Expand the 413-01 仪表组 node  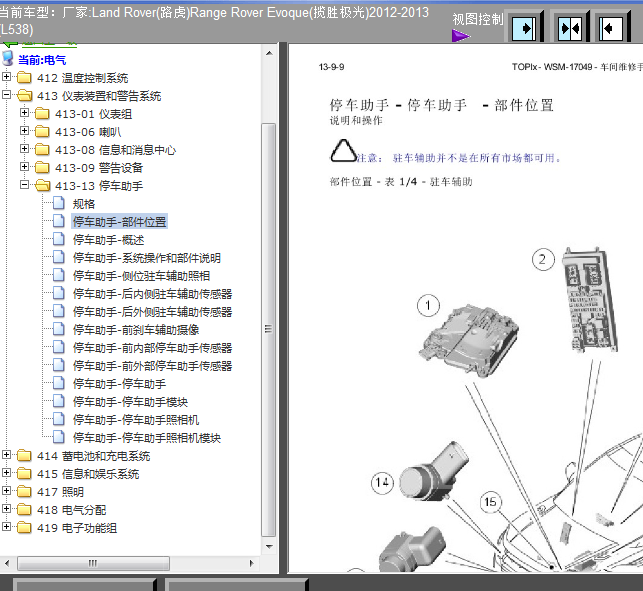pos(24,112)
